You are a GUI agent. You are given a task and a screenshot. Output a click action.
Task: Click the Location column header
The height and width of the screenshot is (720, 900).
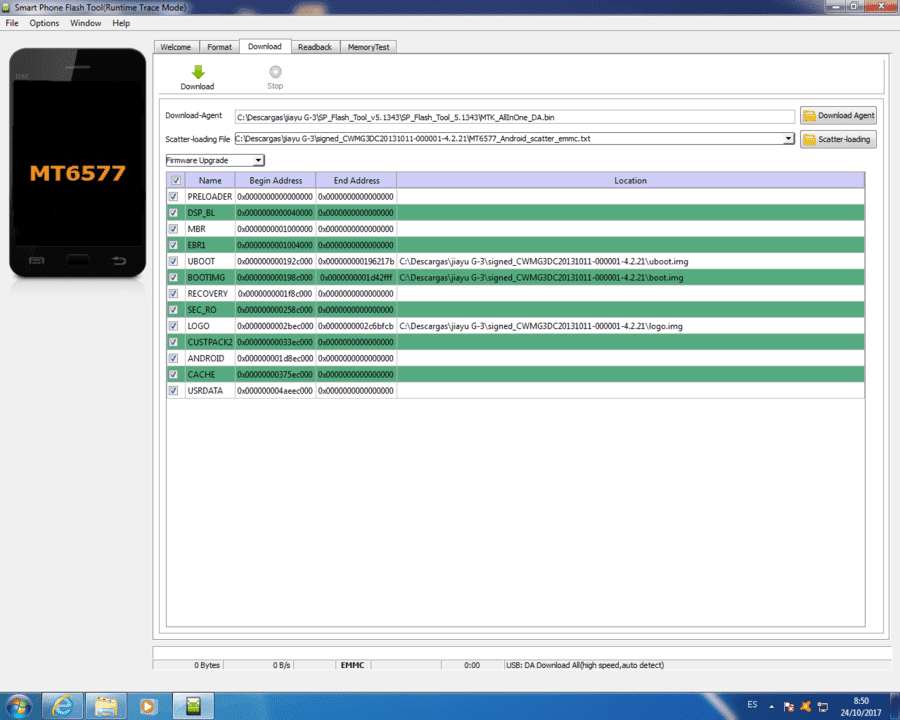click(x=630, y=180)
